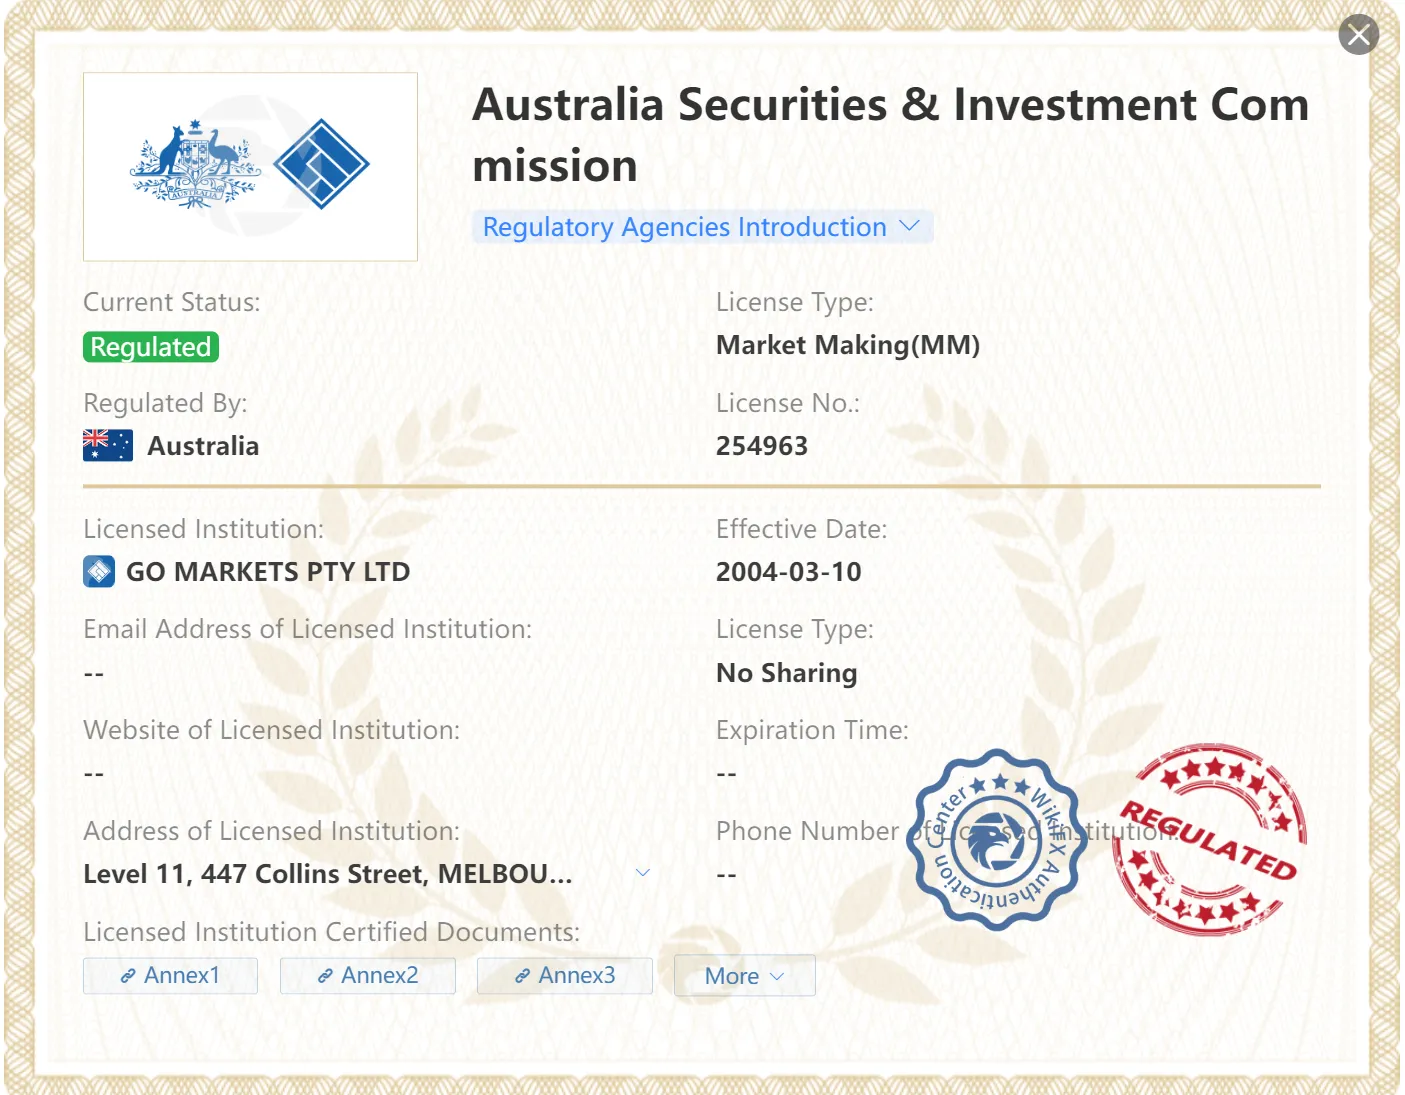Screen dimensions: 1405x1095
Task: Click the chevron next to Regulatory Agencies Introduction
Action: point(909,226)
